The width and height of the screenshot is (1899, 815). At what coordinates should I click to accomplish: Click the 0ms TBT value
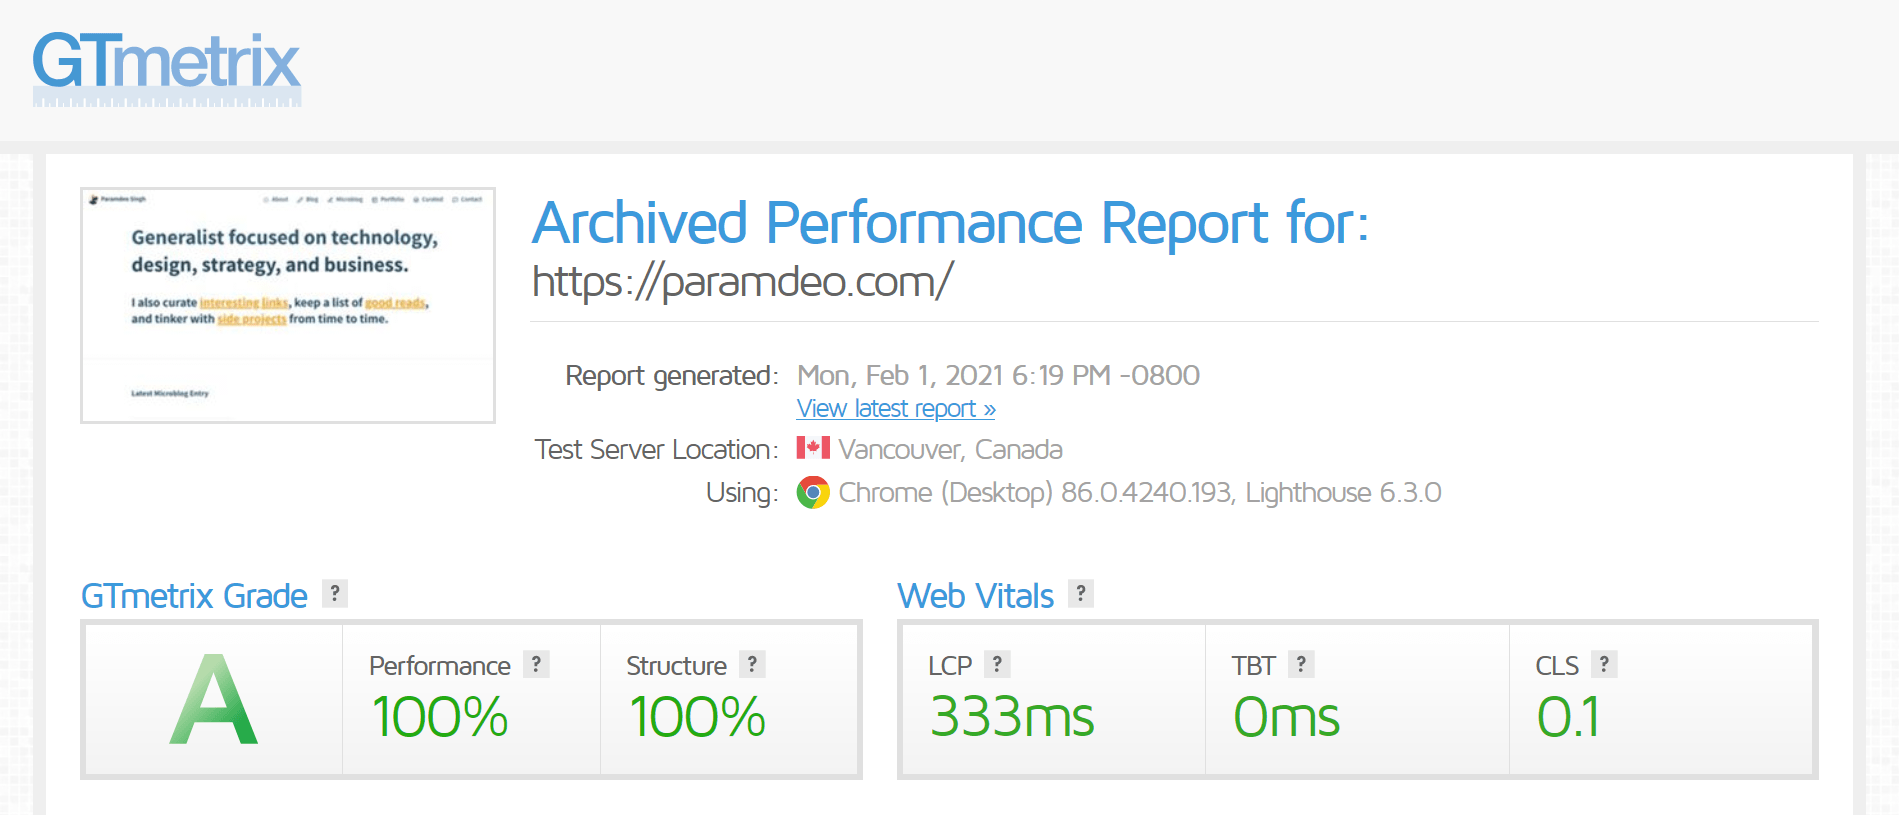point(1286,717)
